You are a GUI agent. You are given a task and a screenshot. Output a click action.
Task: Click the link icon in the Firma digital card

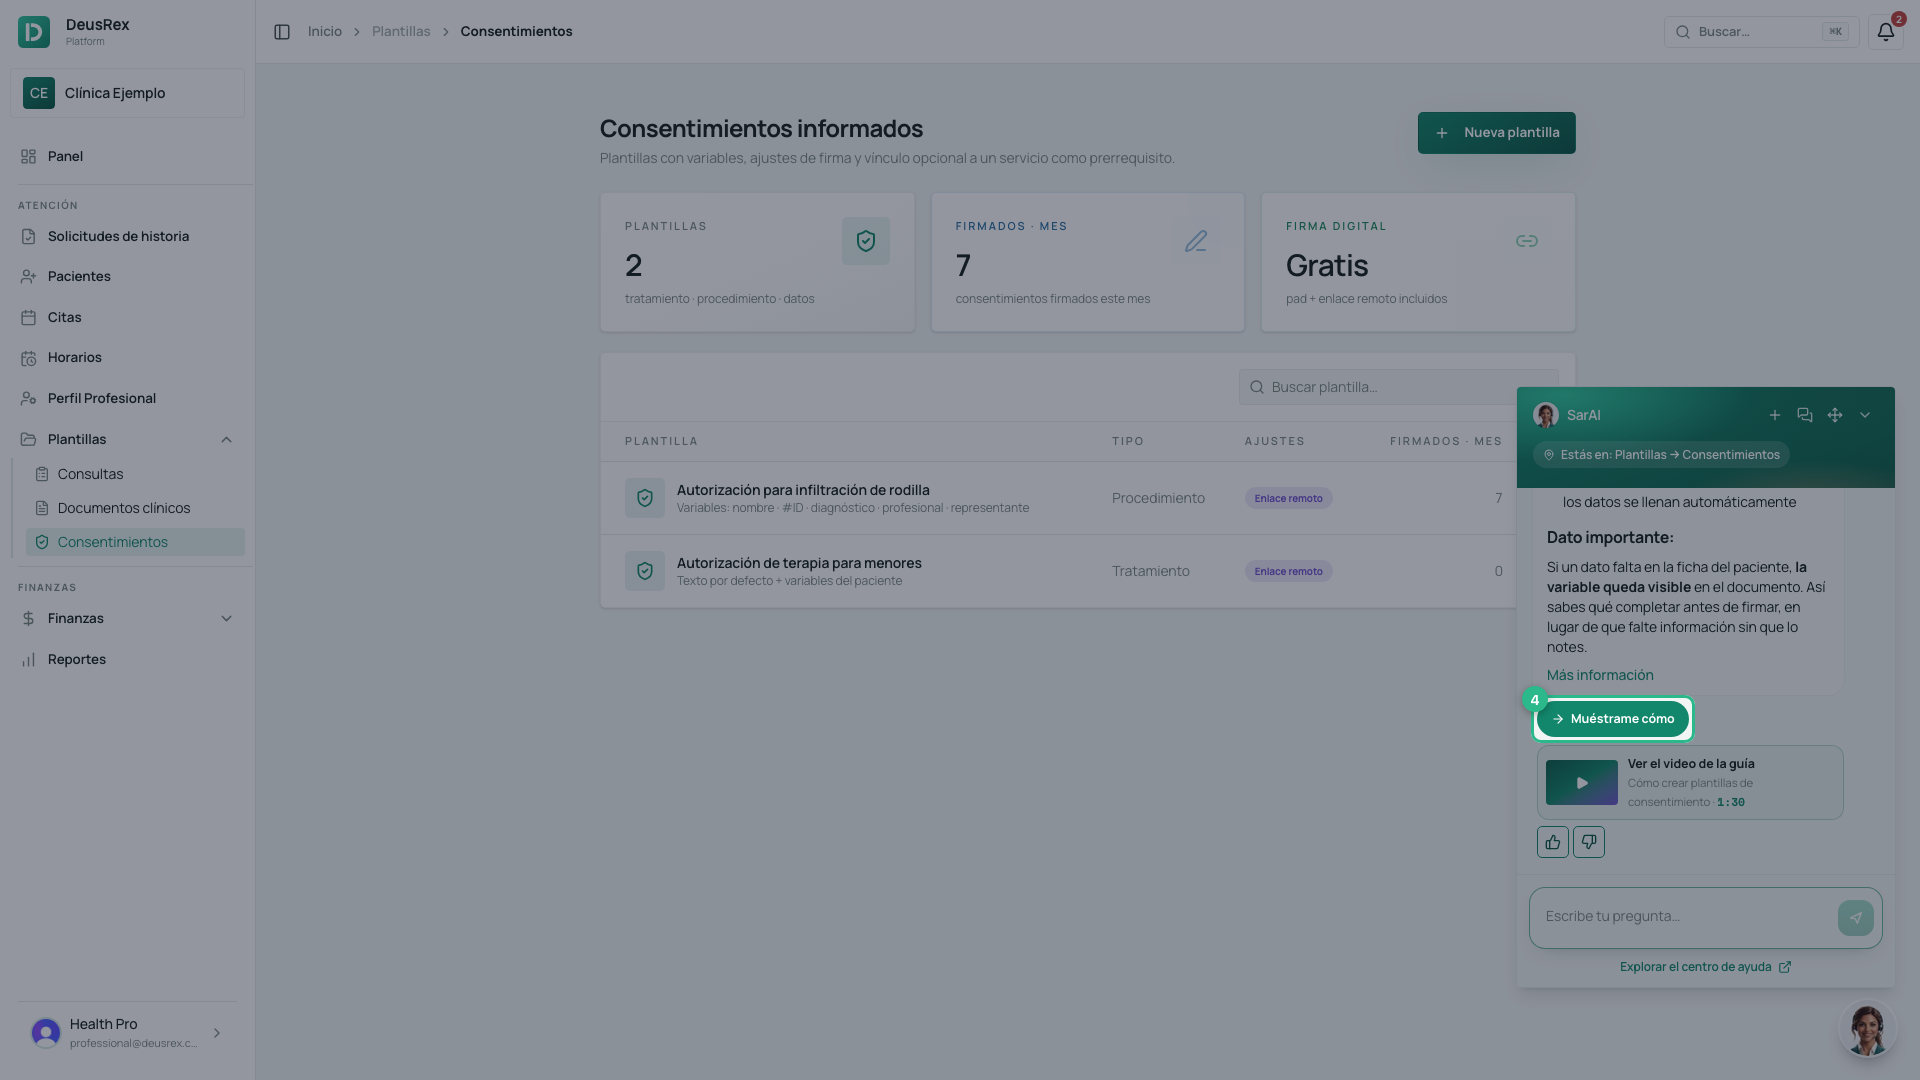click(x=1527, y=241)
